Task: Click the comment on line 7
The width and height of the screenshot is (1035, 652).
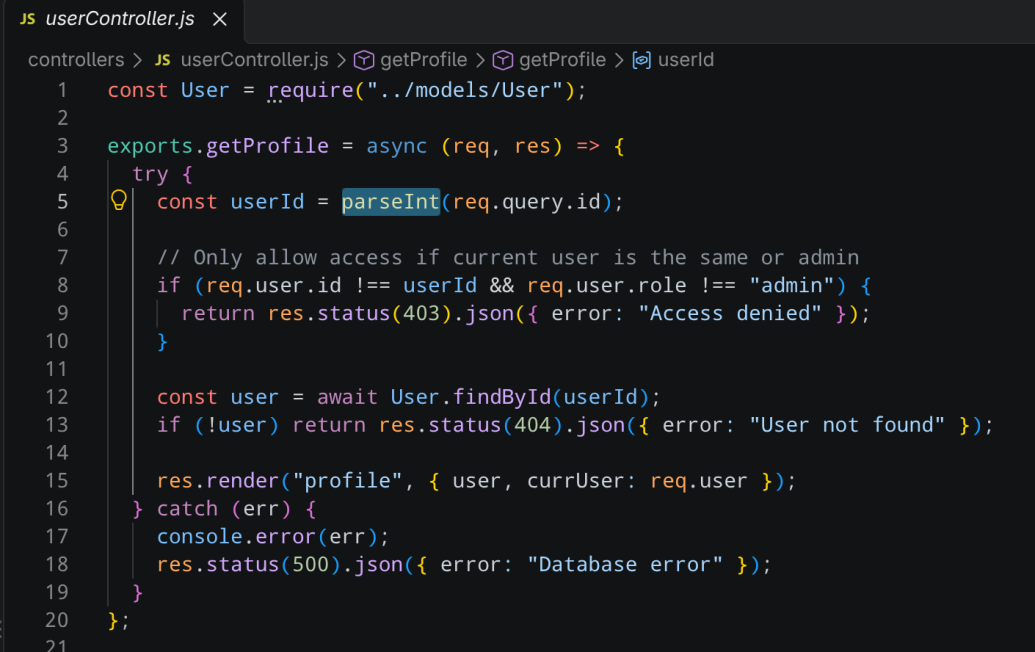Action: [508, 257]
